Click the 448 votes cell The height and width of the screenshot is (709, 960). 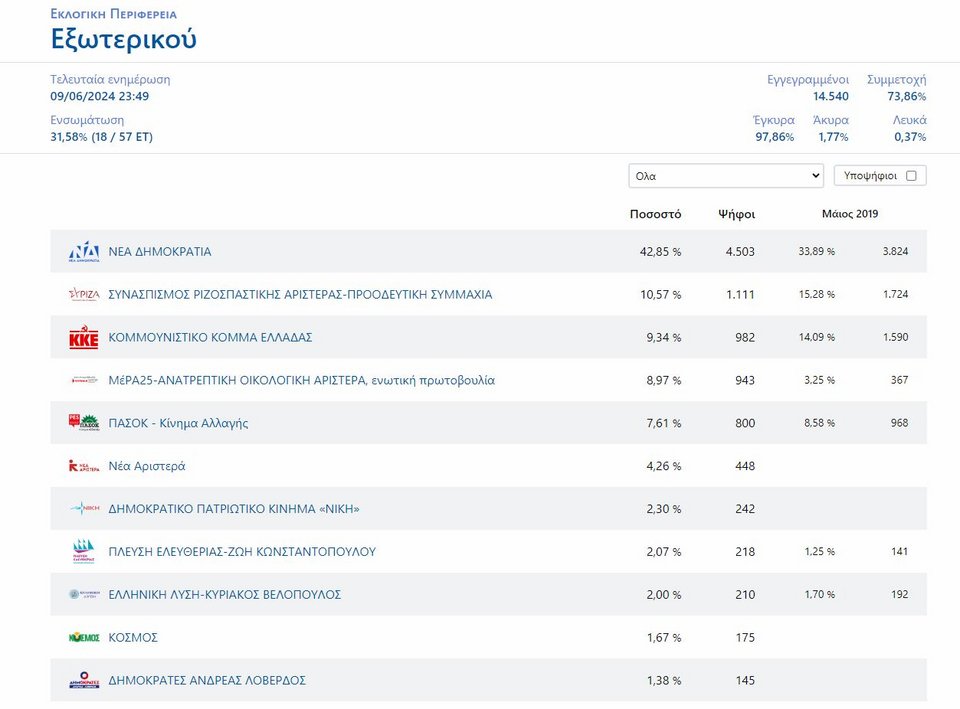click(x=745, y=466)
